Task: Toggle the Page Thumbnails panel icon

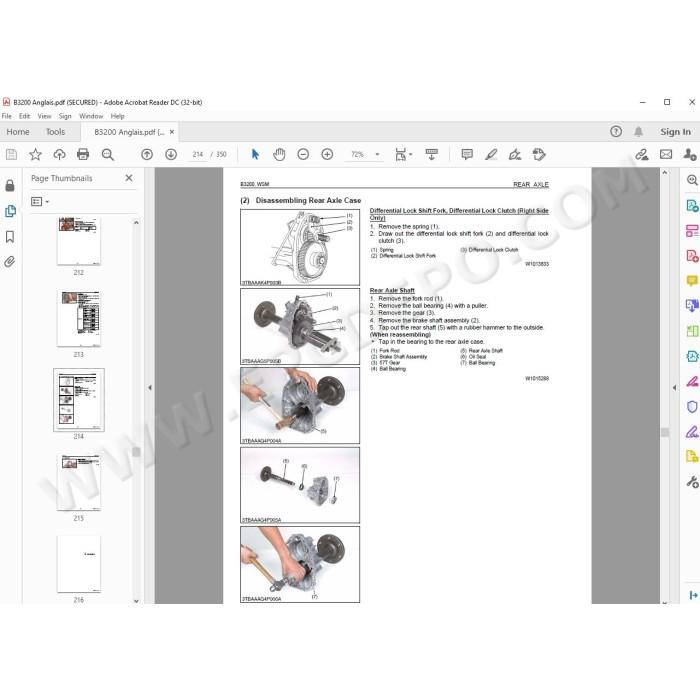Action: [10, 211]
